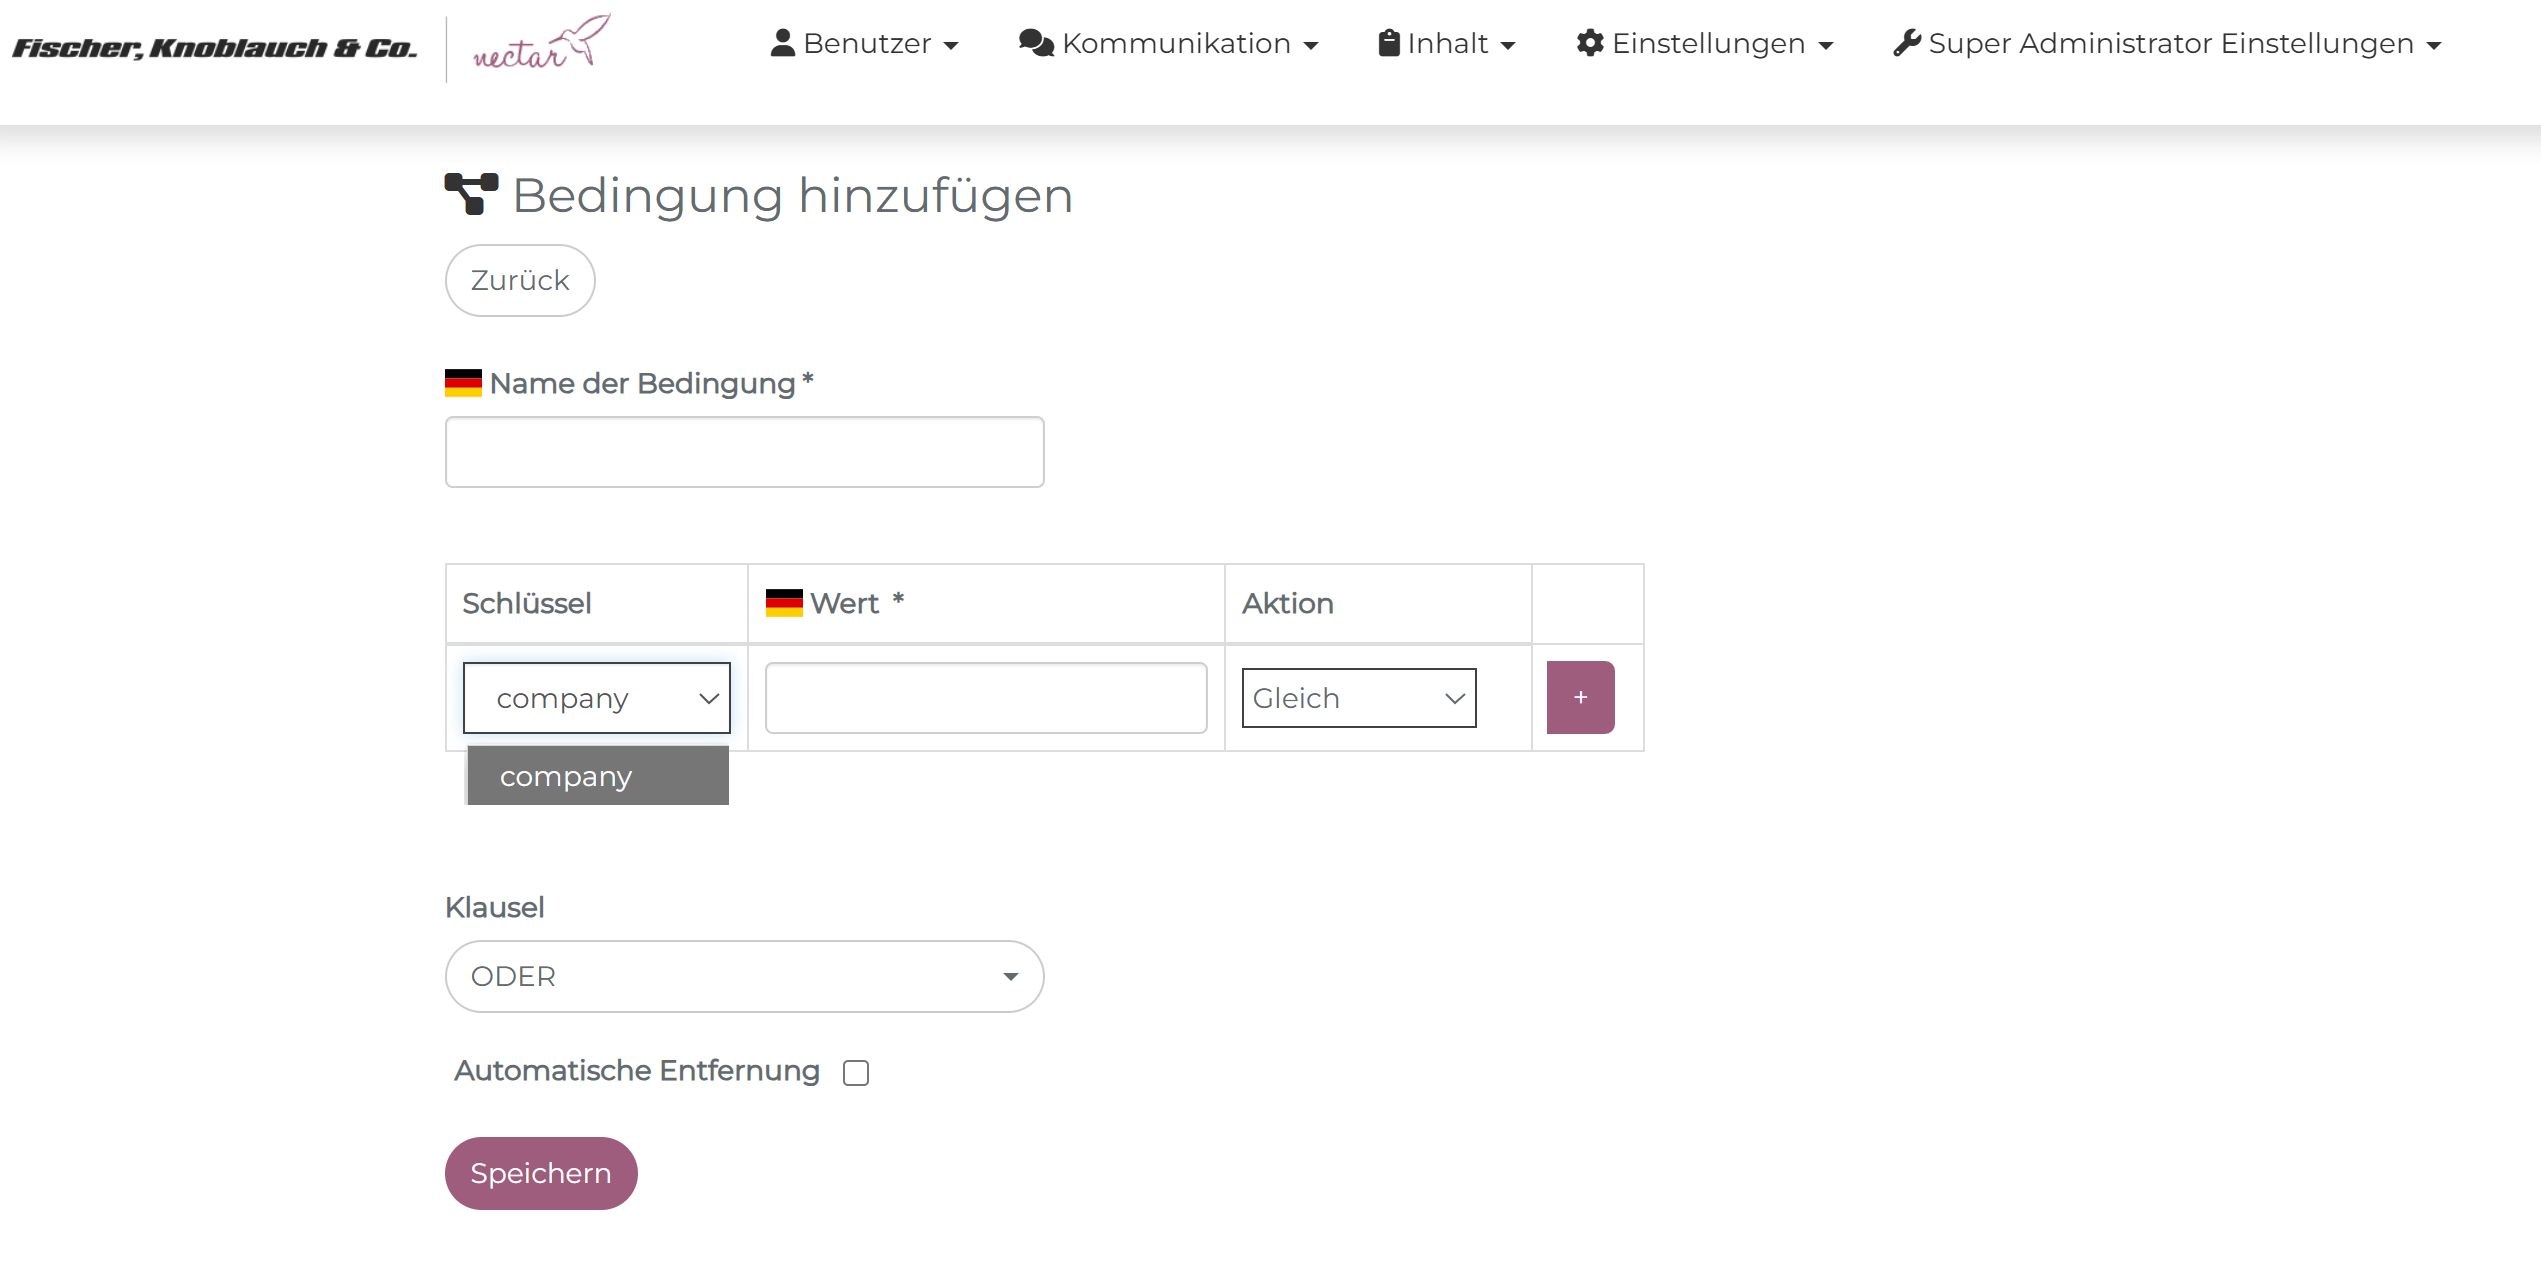Select the company option in the list
The height and width of the screenshot is (1286, 2541).
click(597, 776)
